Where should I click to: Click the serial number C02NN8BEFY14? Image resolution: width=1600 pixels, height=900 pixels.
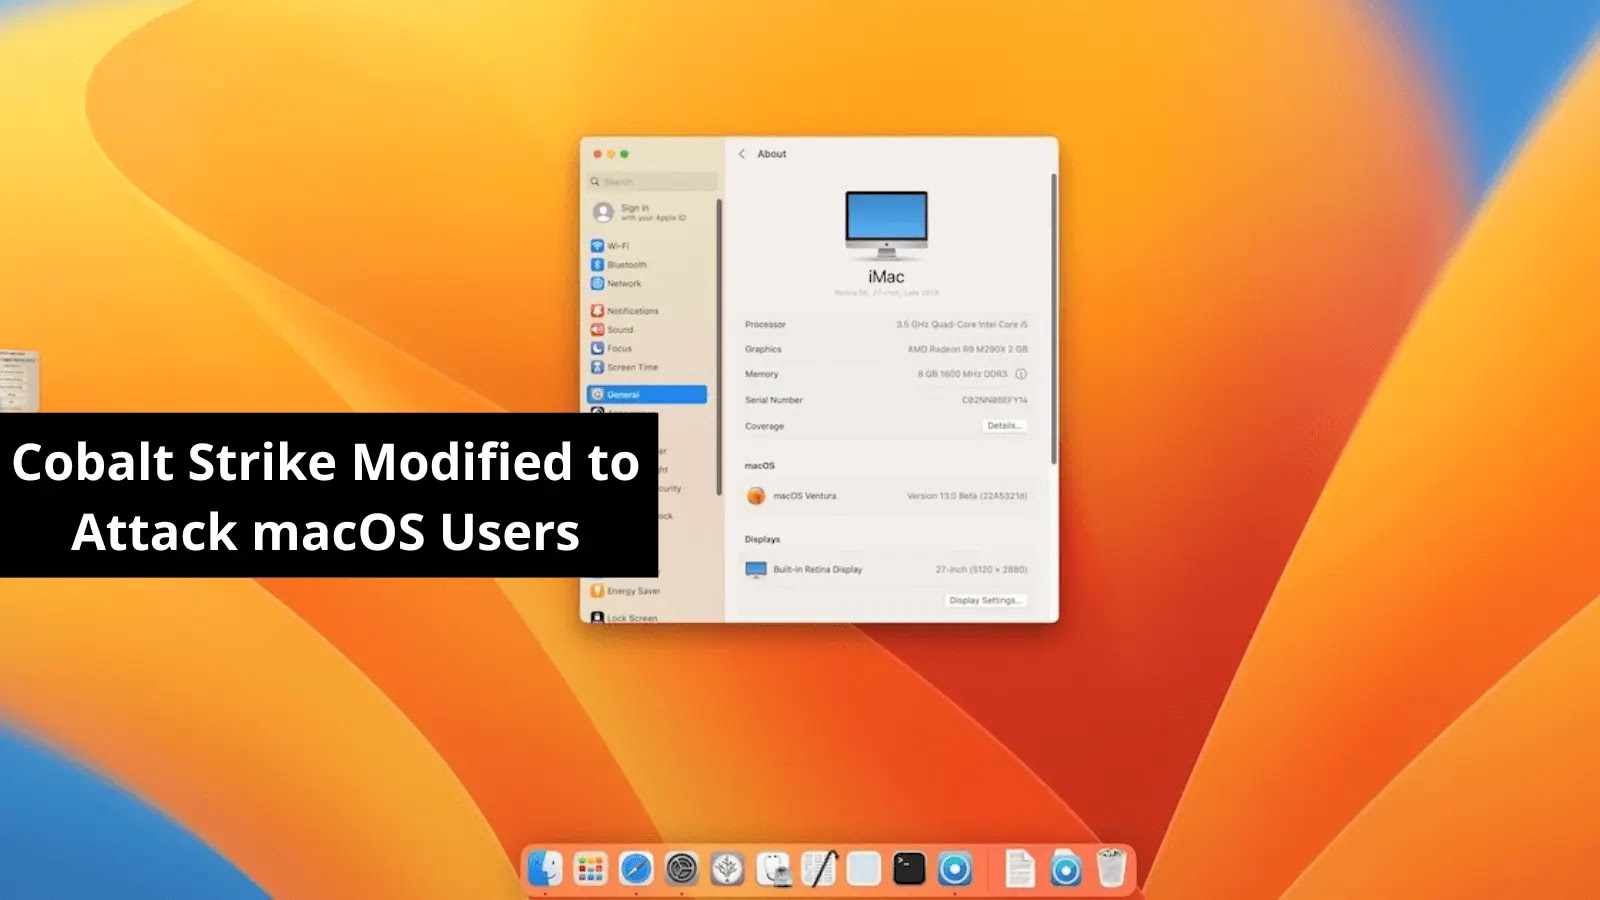pos(995,400)
